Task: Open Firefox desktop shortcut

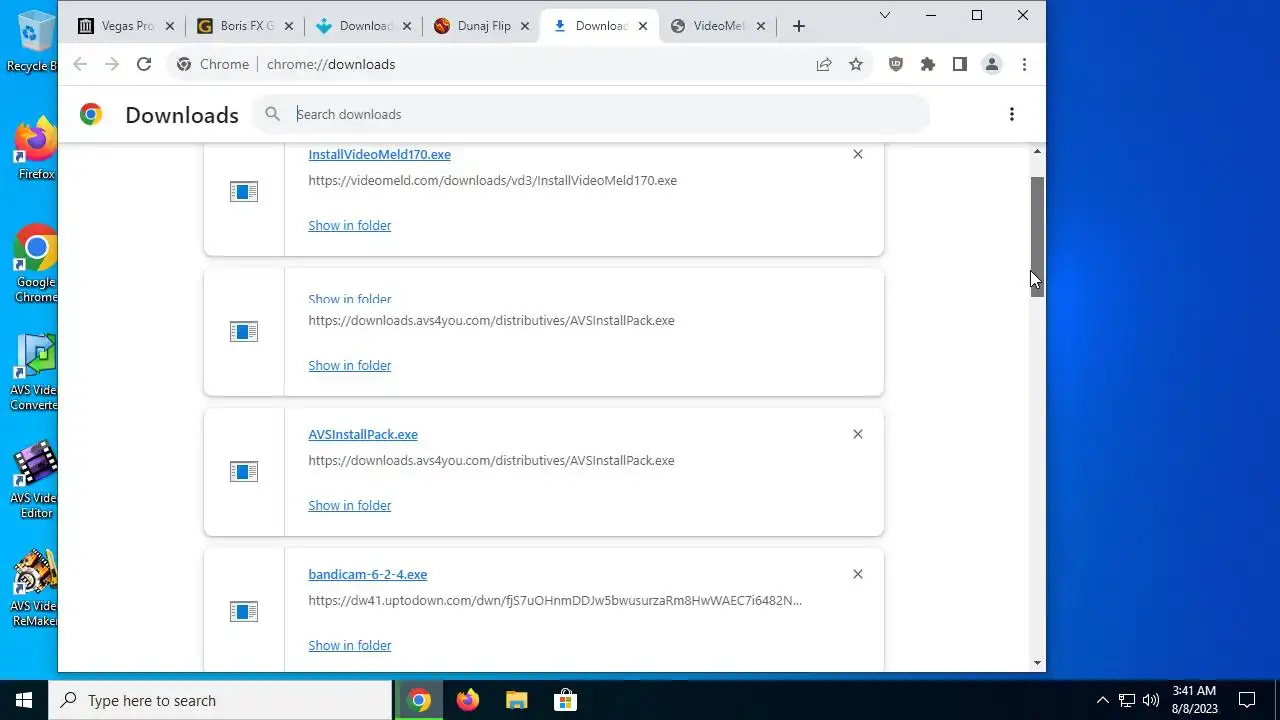Action: [36, 148]
